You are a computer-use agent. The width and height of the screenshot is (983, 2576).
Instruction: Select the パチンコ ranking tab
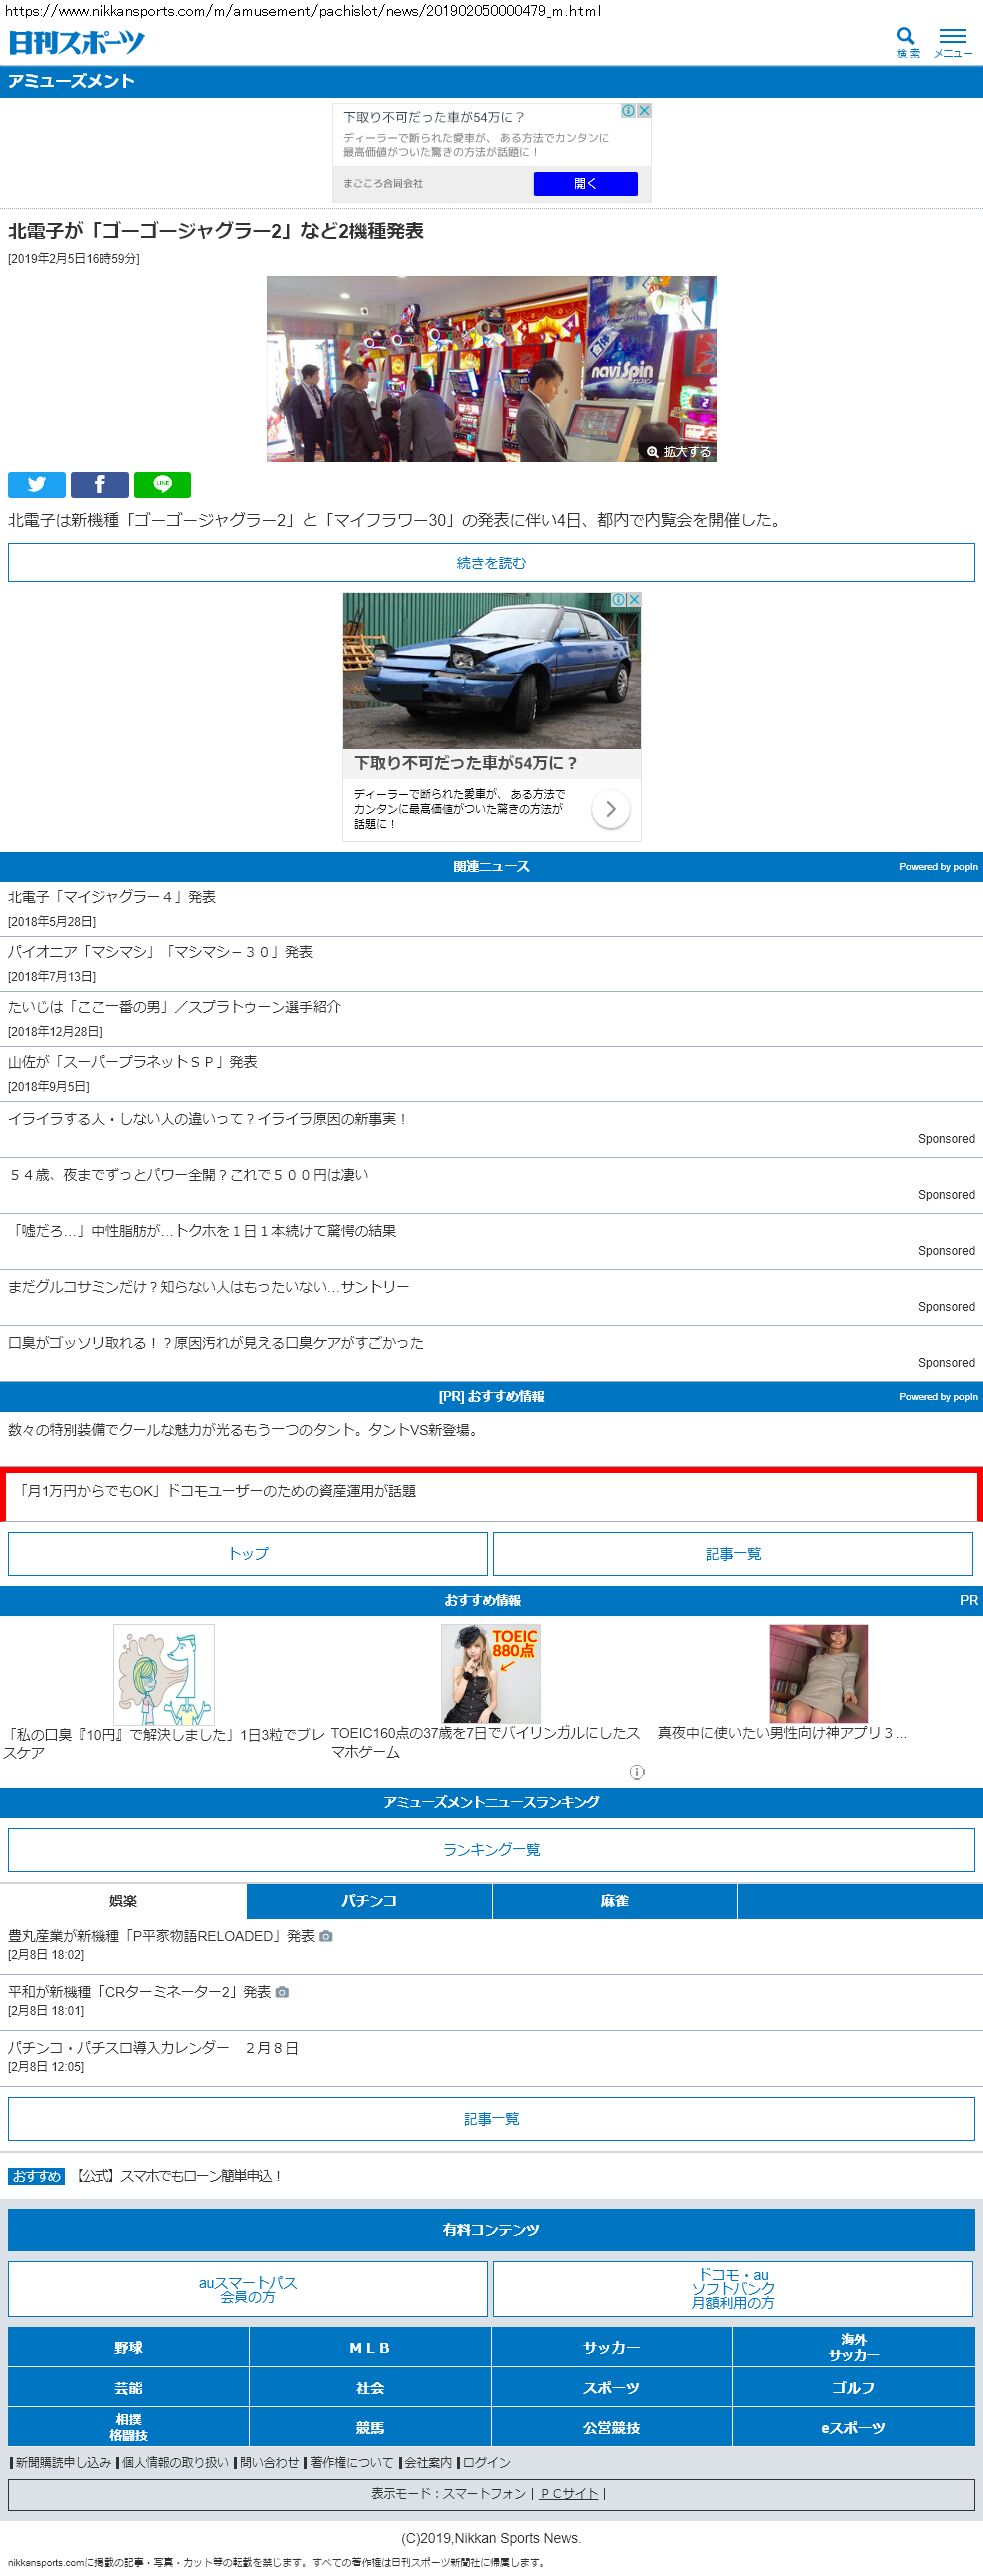coord(369,1901)
